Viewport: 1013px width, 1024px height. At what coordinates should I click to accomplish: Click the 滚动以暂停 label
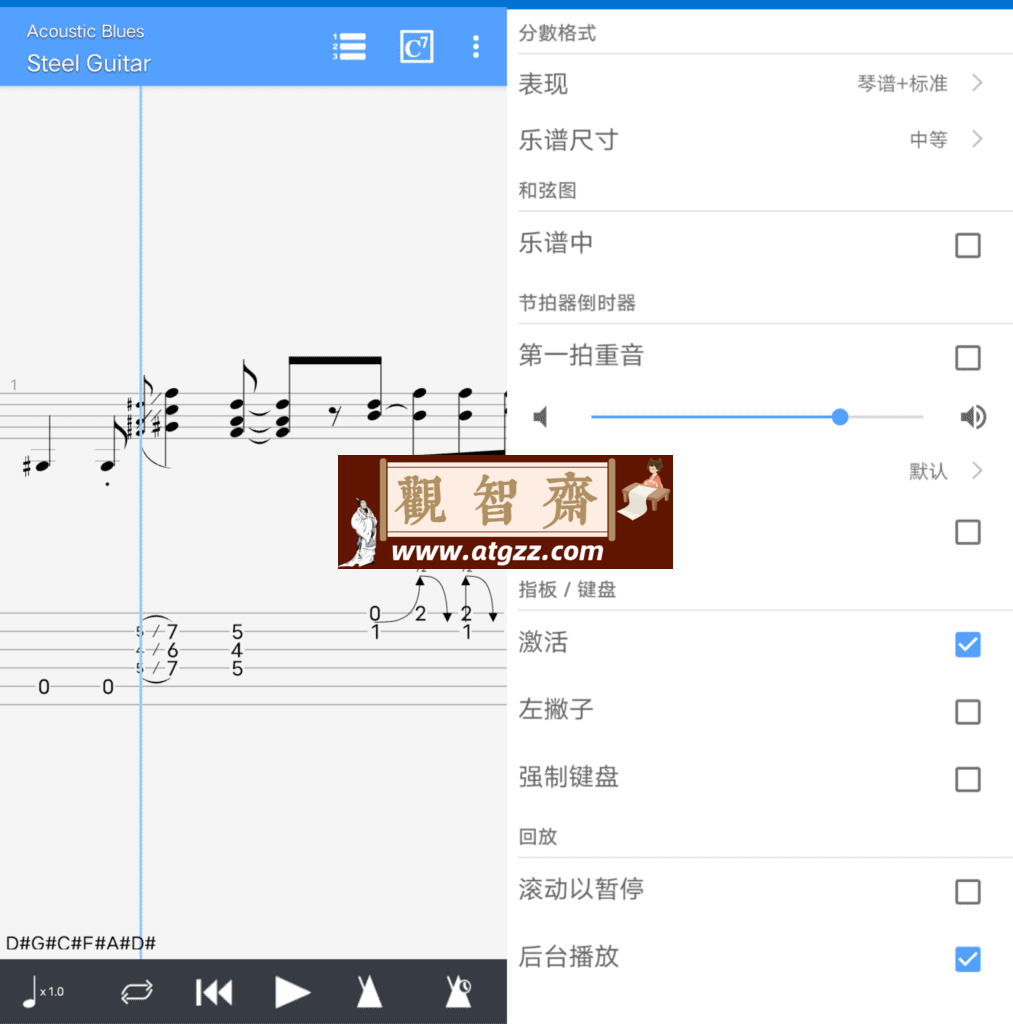pos(581,889)
